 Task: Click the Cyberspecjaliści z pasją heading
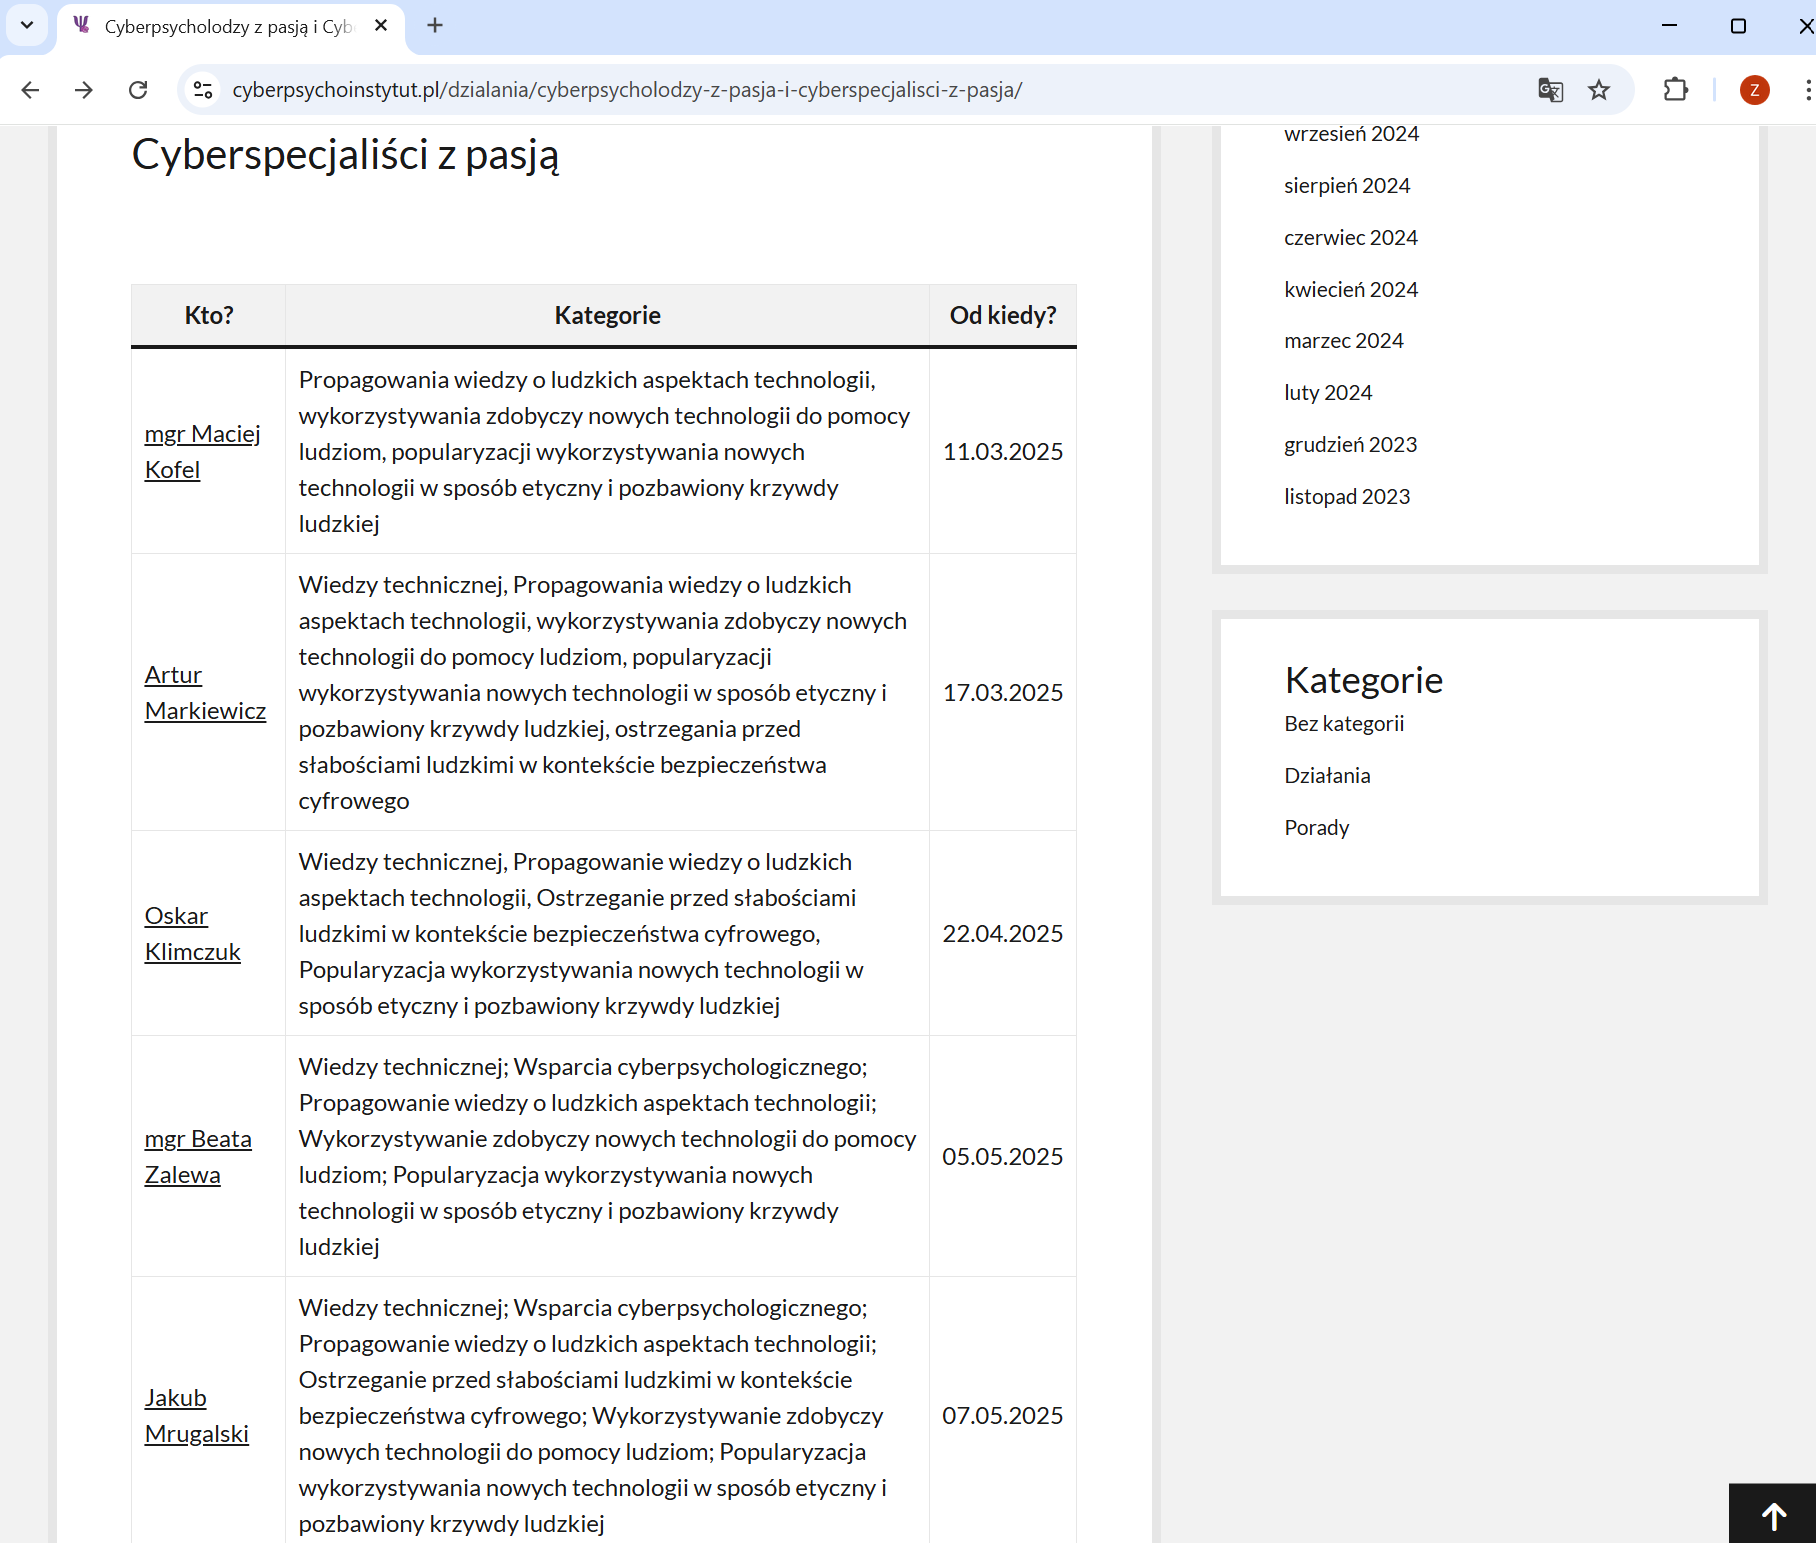point(345,157)
